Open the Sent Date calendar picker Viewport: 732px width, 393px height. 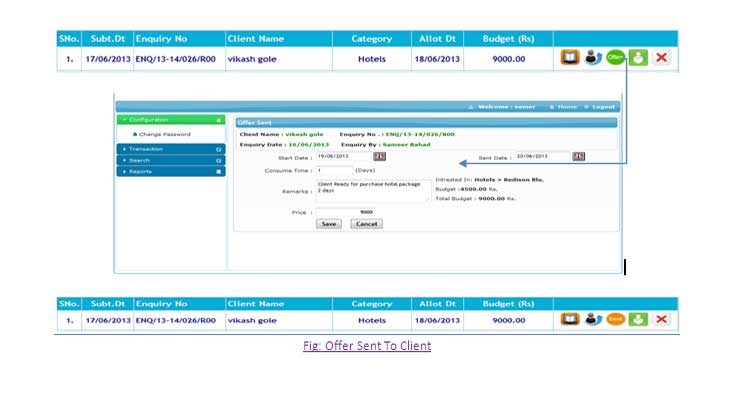coord(578,156)
